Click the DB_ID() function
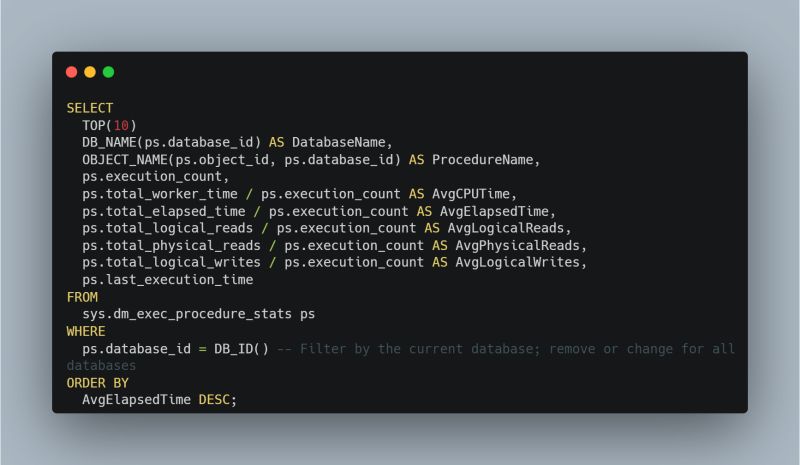Viewport: 800px width, 465px height. tap(241, 349)
